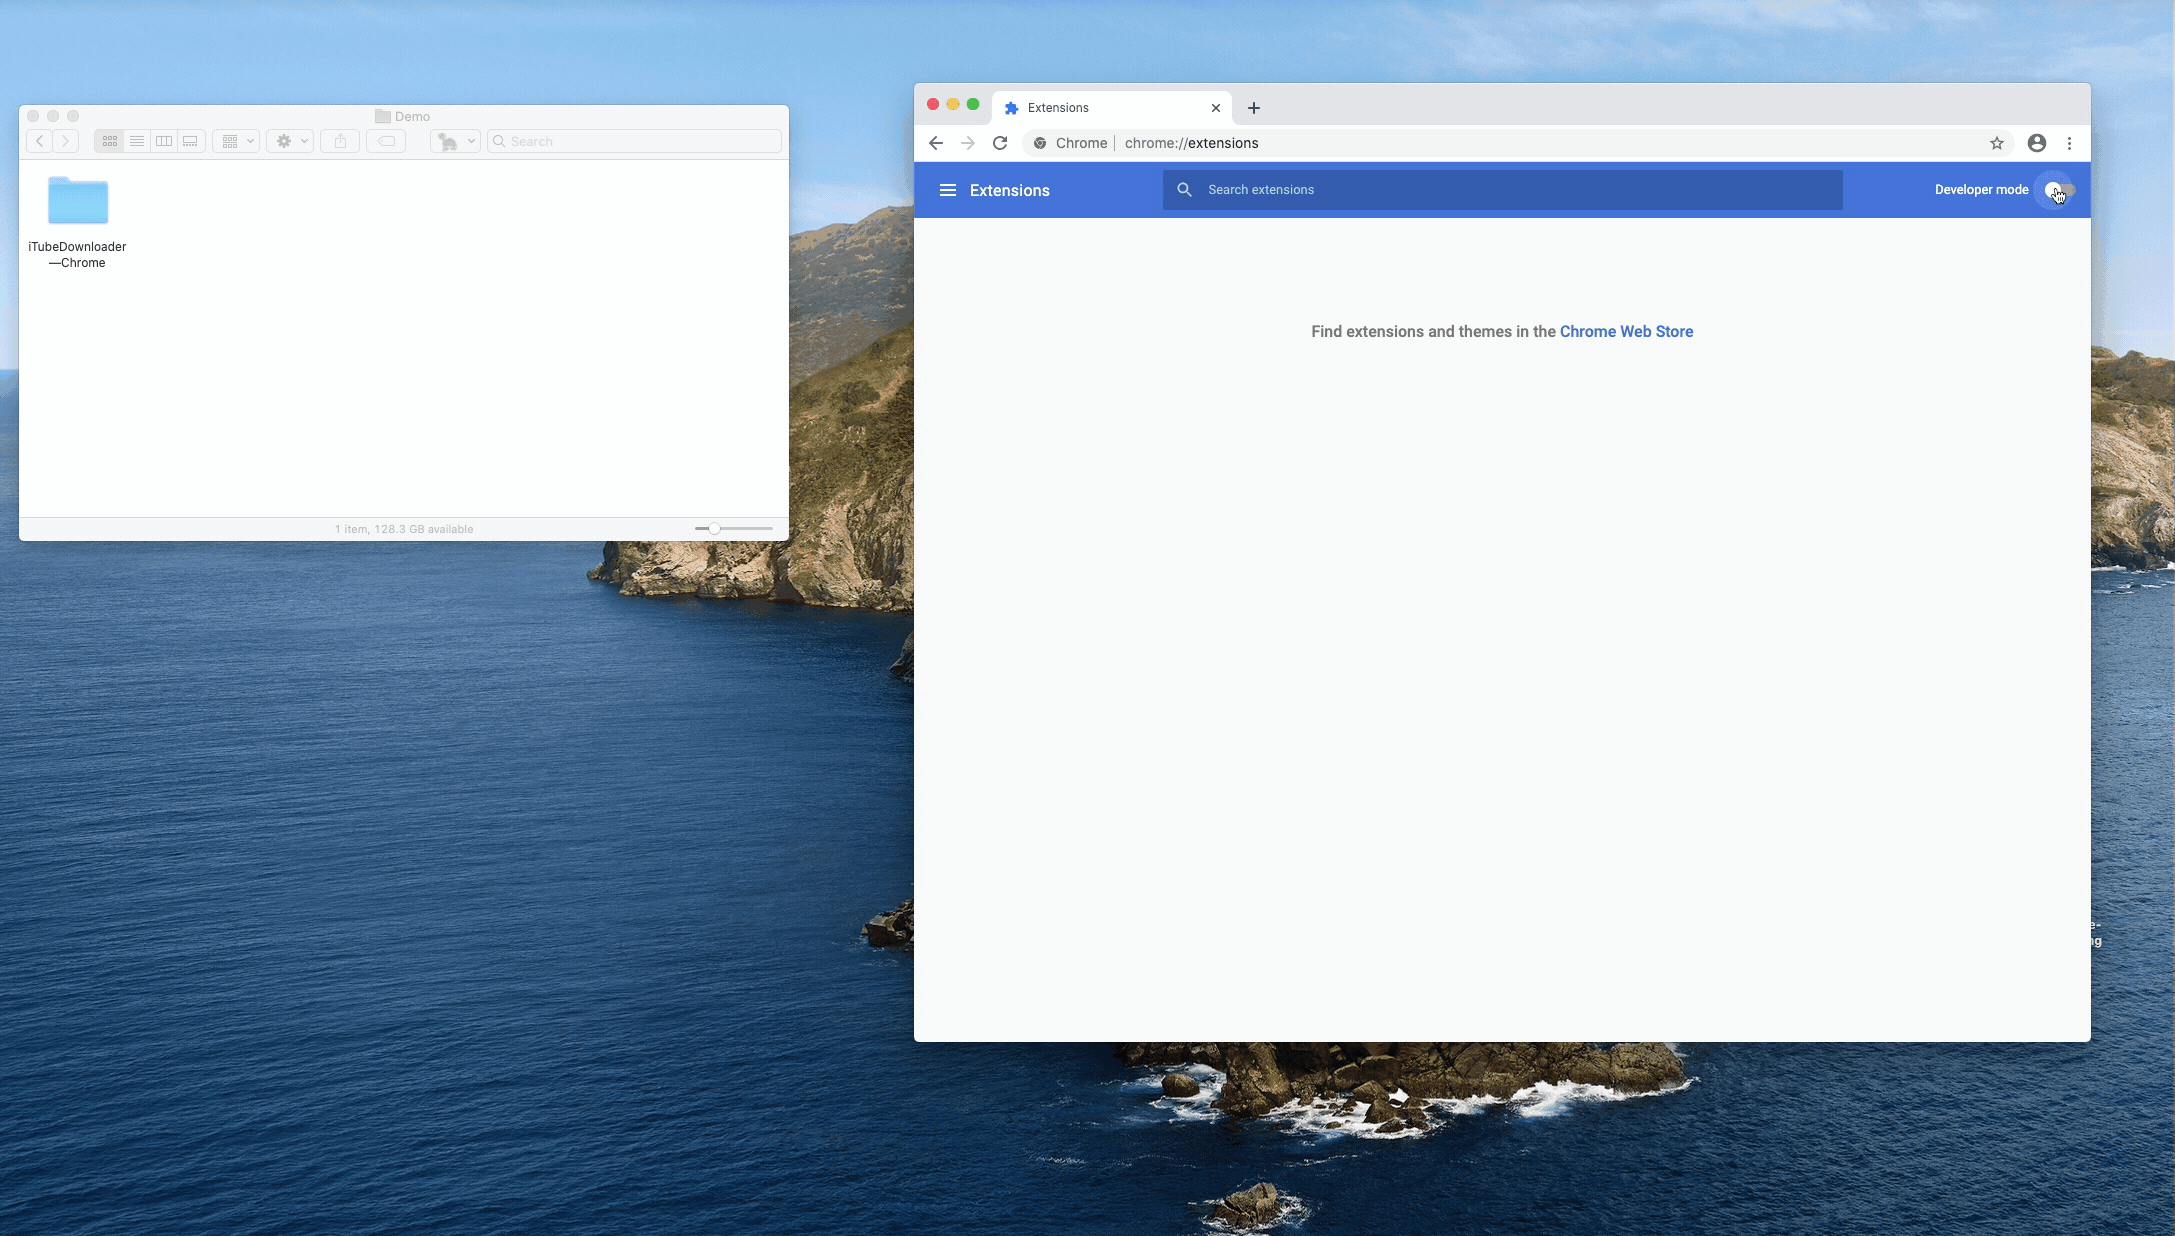Select the Extensions tab
The image size is (2175, 1236).
[1100, 108]
